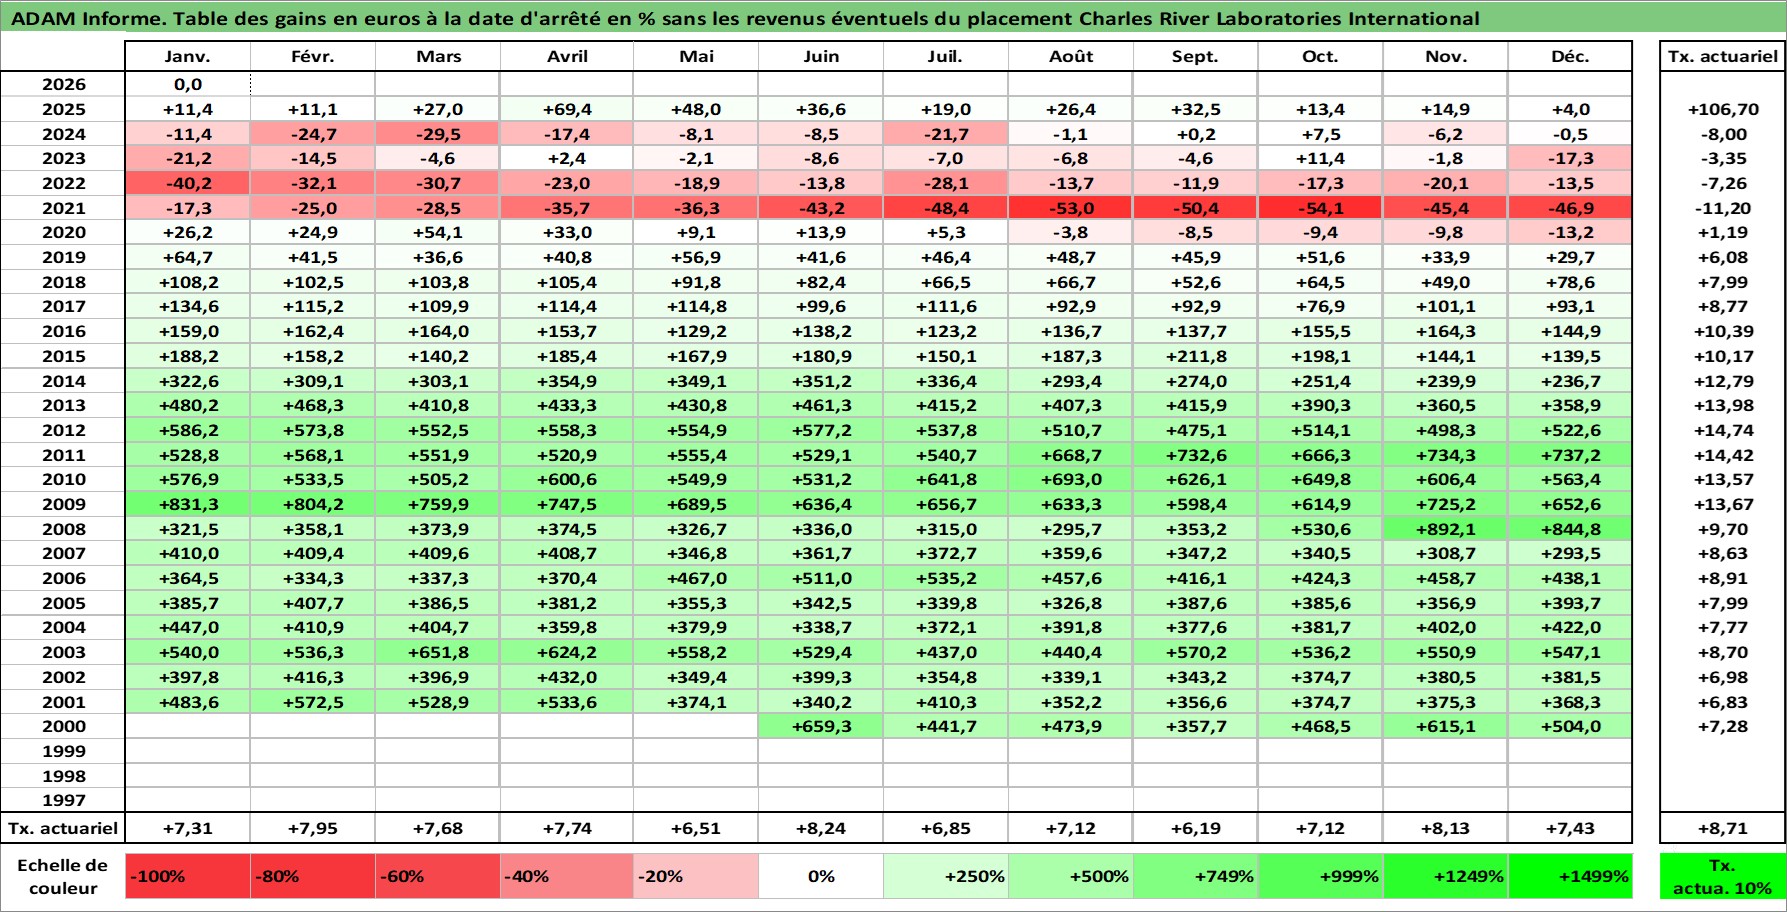The height and width of the screenshot is (912, 1787).
Task: Click the +54,1 cell for Mars 2020
Action: coord(438,232)
